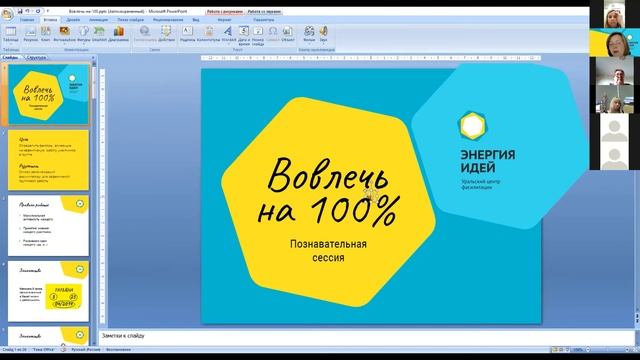Insert clip art with the Клип button
This screenshot has width=640, height=360.
click(x=46, y=34)
